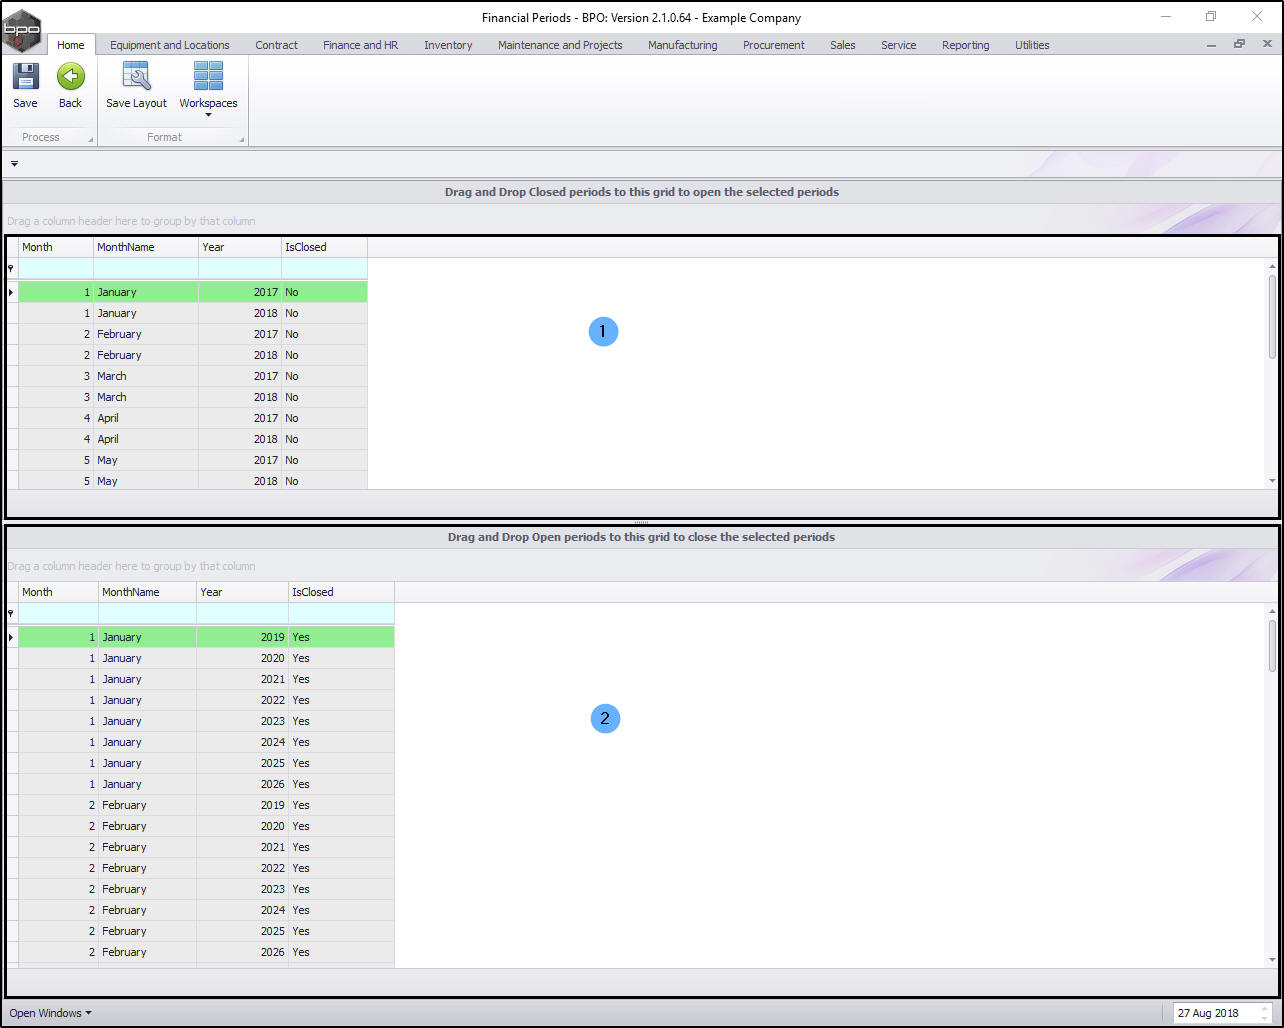Screen dimensions: 1284x1028
Task: Click the Save Layout icon
Action: coord(136,77)
